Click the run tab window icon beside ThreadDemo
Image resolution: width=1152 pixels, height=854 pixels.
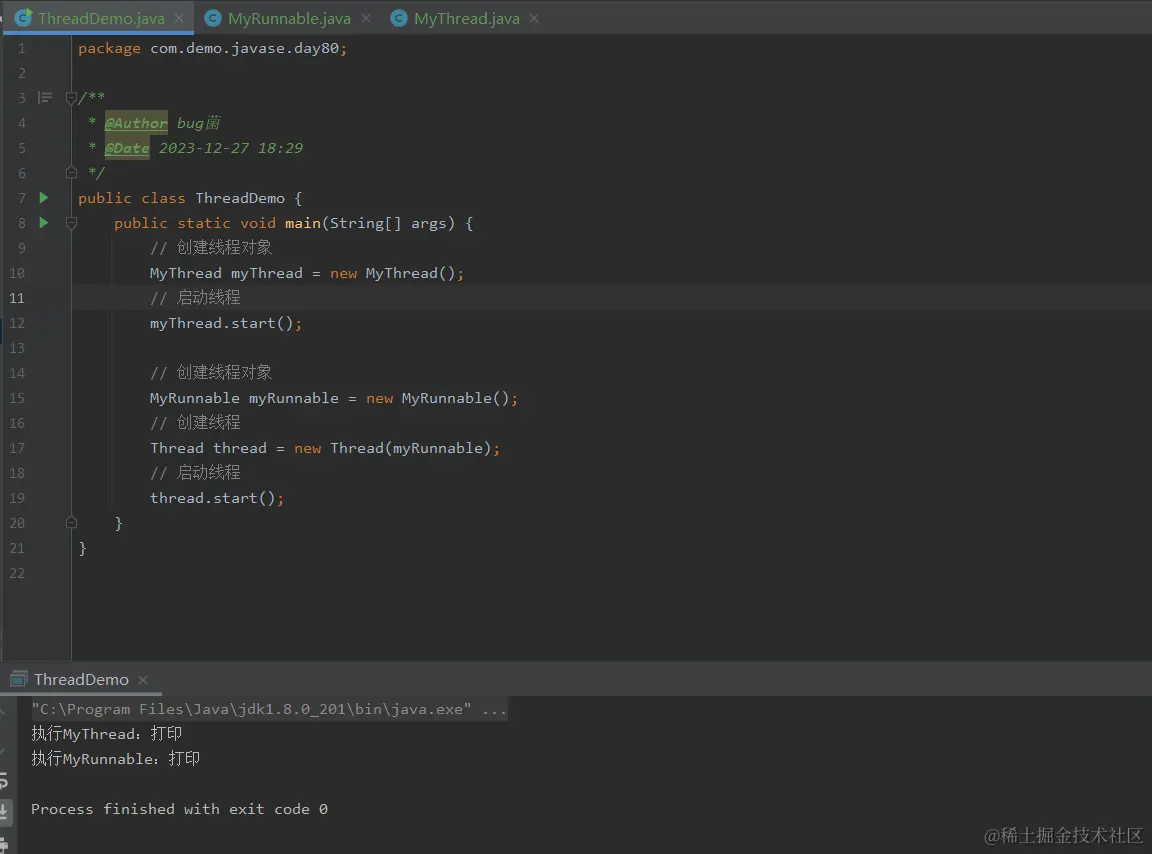19,679
